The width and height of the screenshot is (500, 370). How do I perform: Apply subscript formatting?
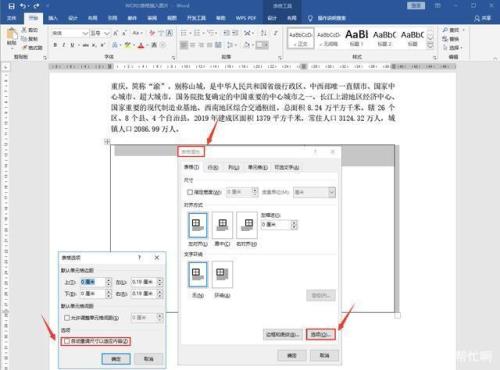pos(94,45)
